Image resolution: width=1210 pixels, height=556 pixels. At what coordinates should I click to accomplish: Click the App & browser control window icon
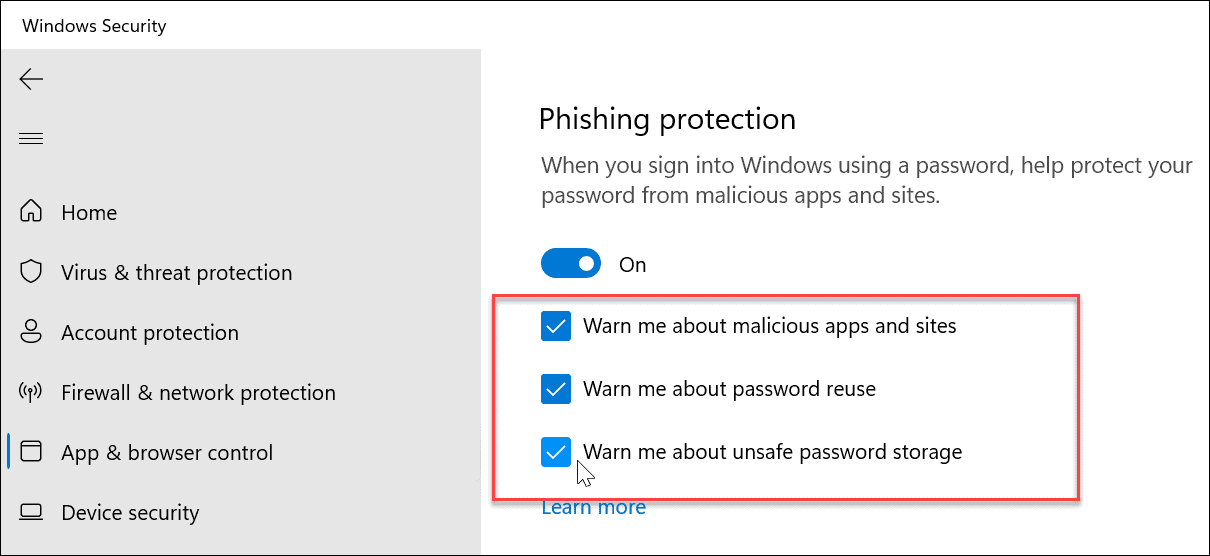[x=31, y=452]
